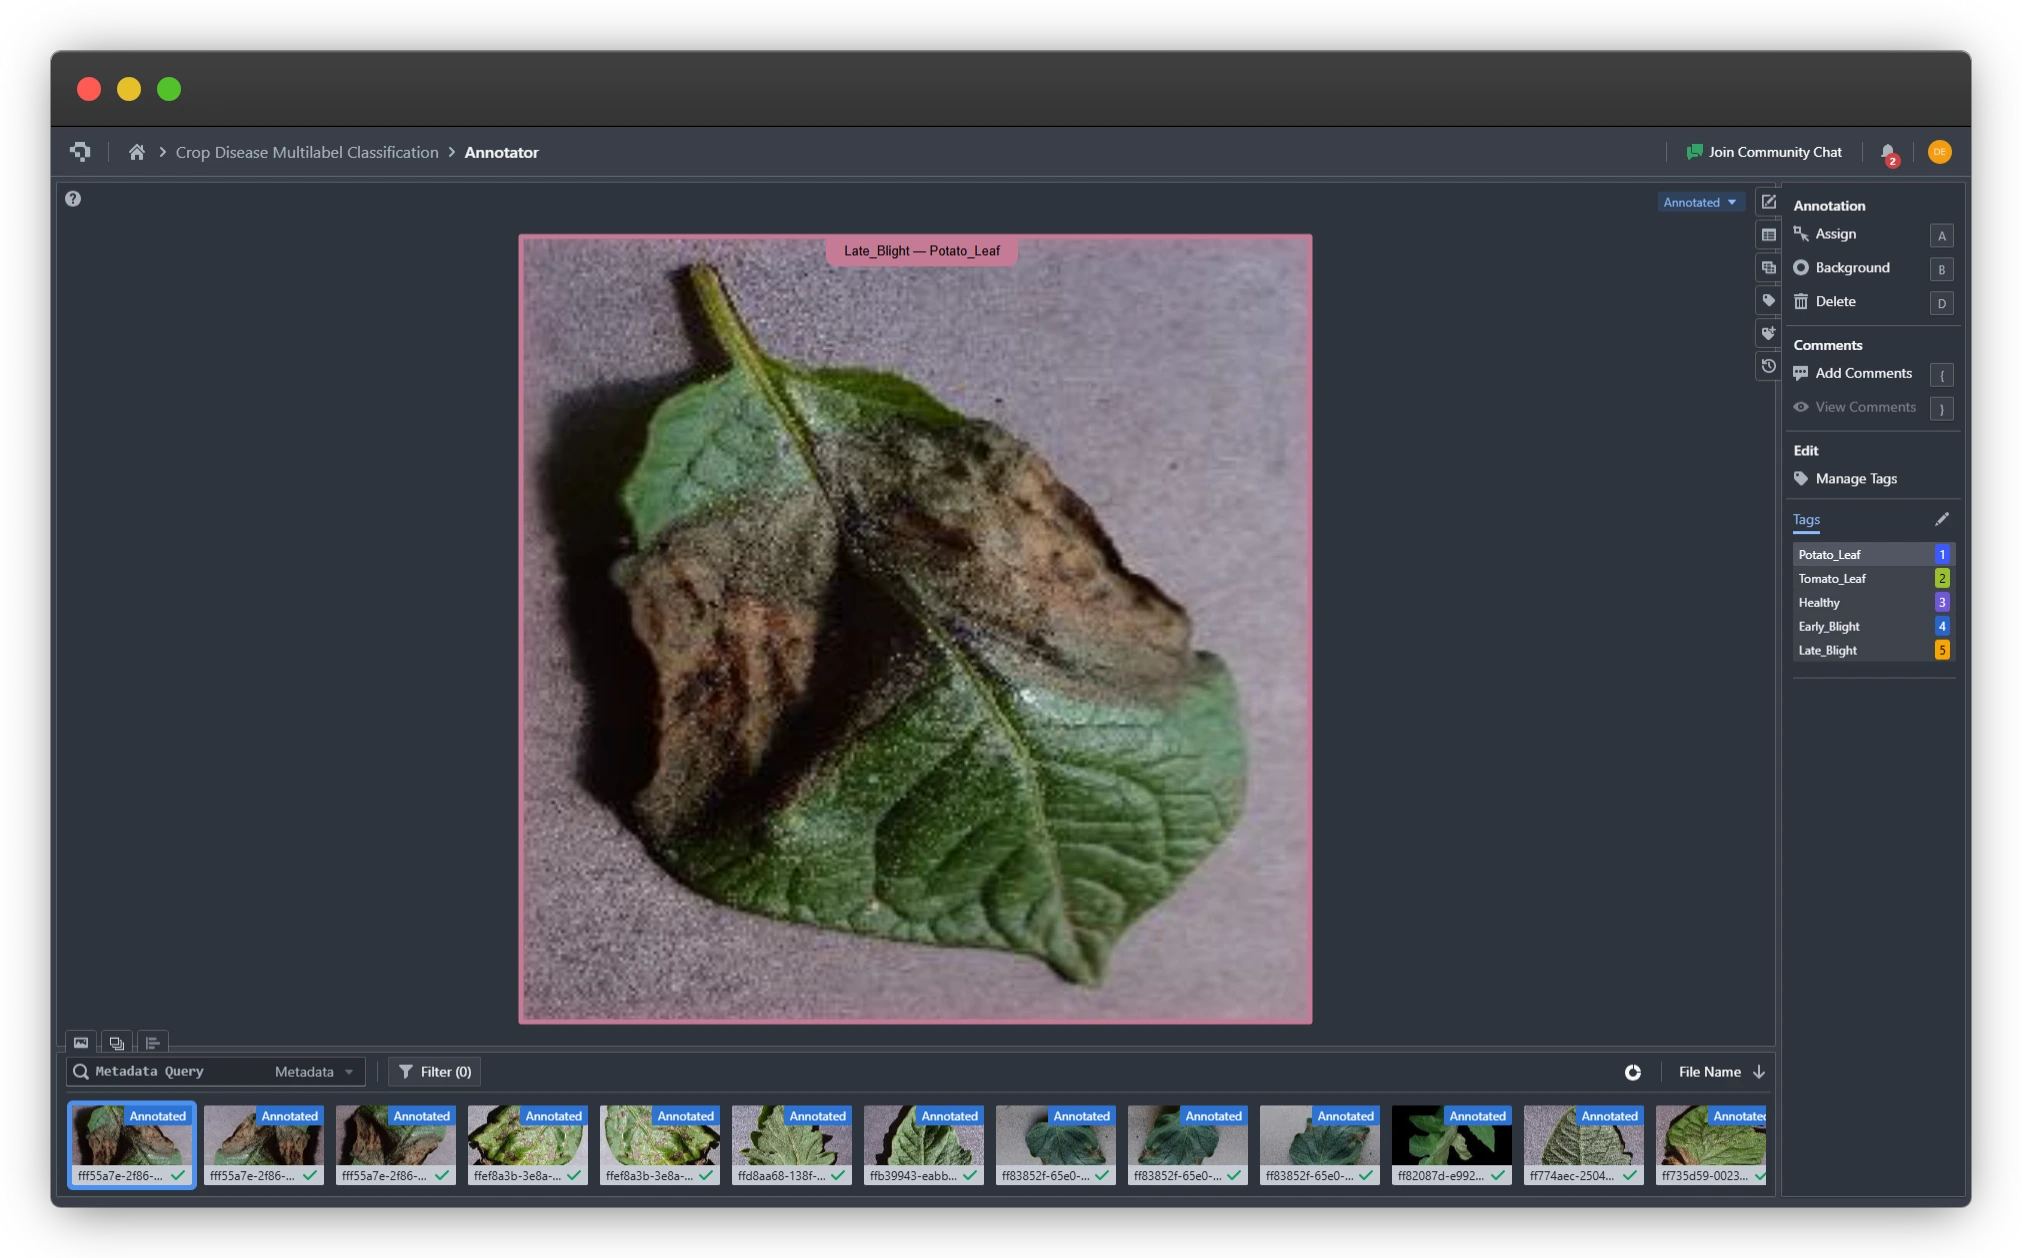
Task: Toggle the Background annotation option
Action: (1851, 268)
